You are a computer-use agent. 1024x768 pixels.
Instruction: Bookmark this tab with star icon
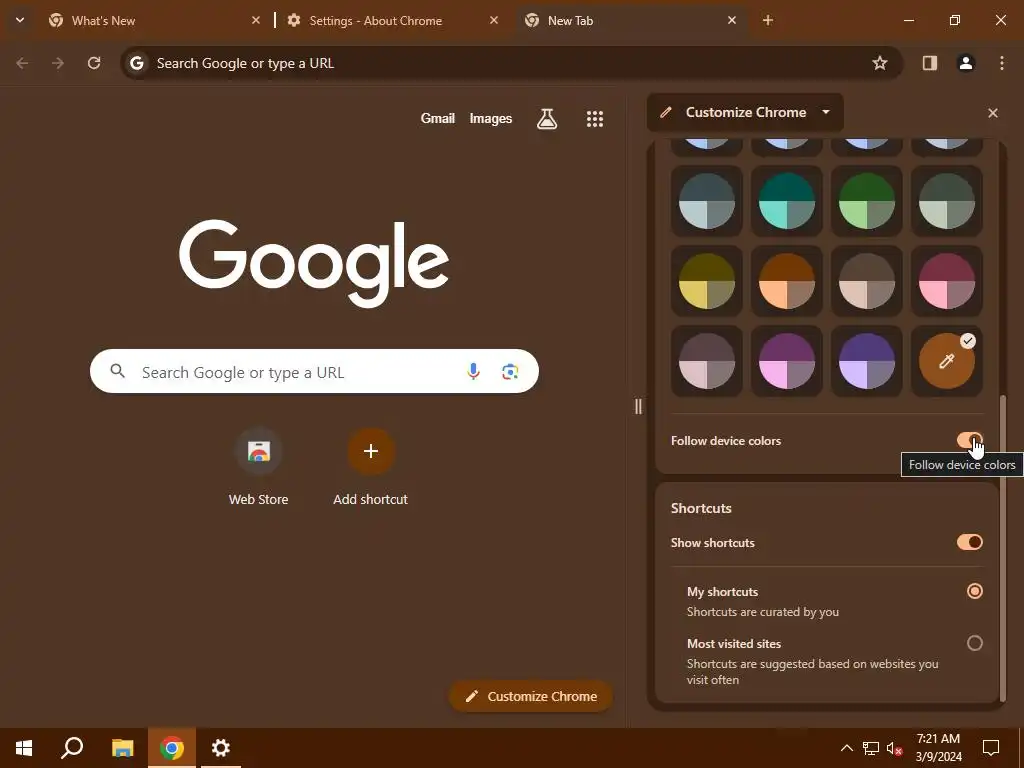(x=880, y=63)
